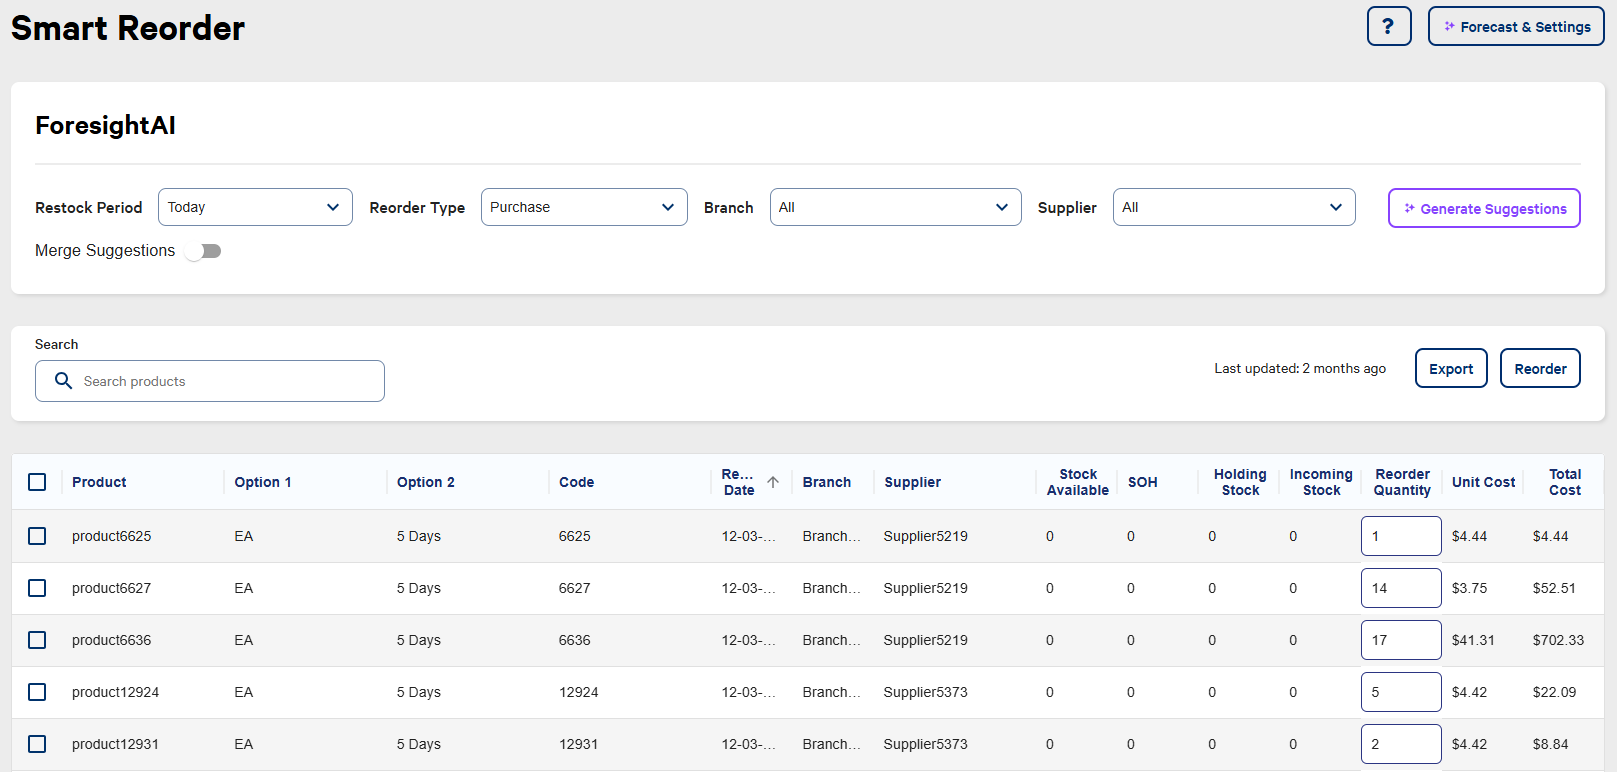Click total cost $702.33
Viewport: 1617px width, 772px height.
tap(1558, 640)
